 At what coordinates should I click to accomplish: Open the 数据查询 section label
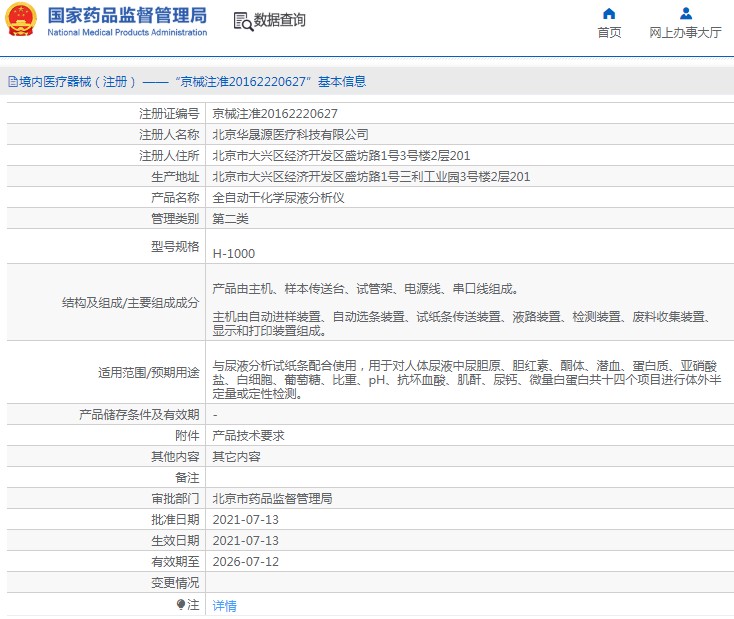click(280, 21)
